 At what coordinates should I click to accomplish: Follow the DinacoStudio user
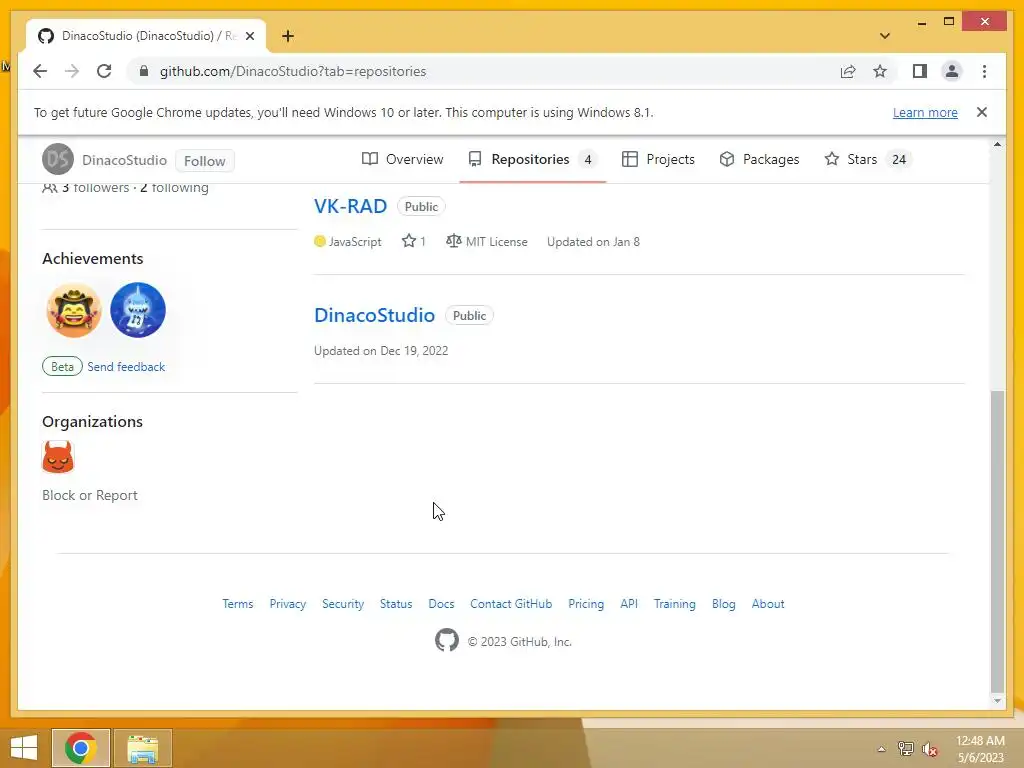(x=204, y=161)
